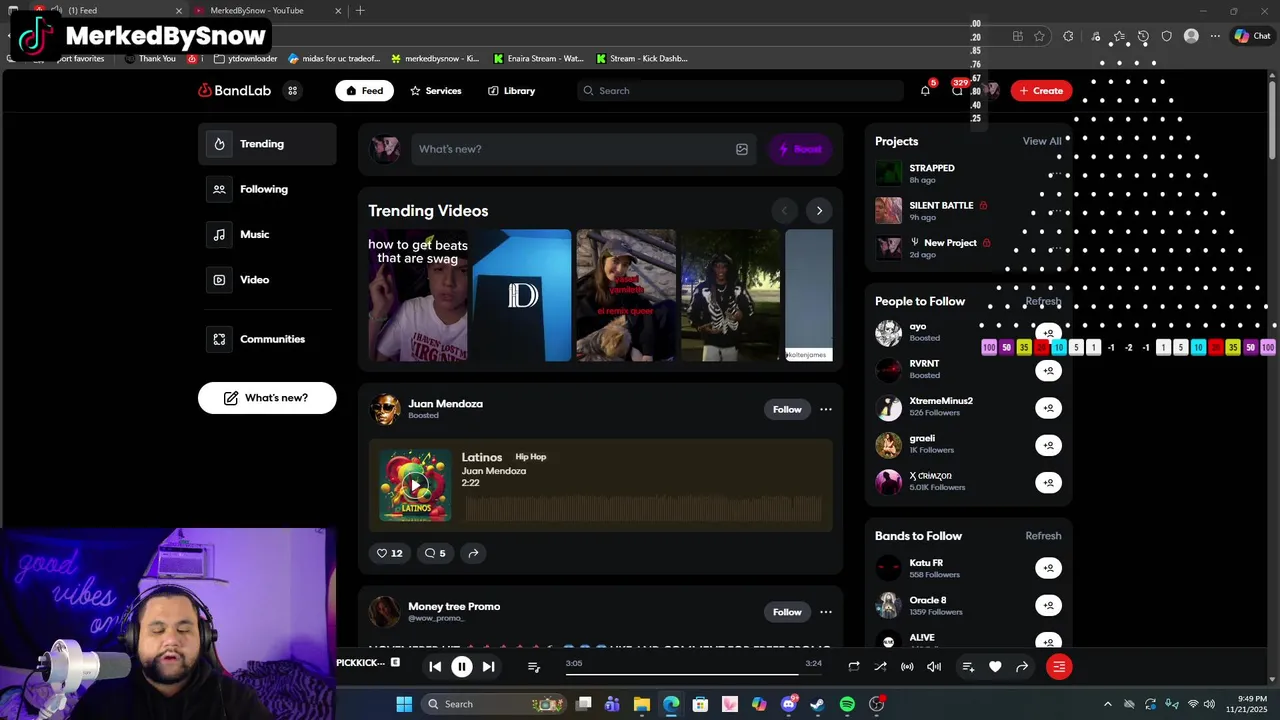Open the Services tab

tap(435, 91)
